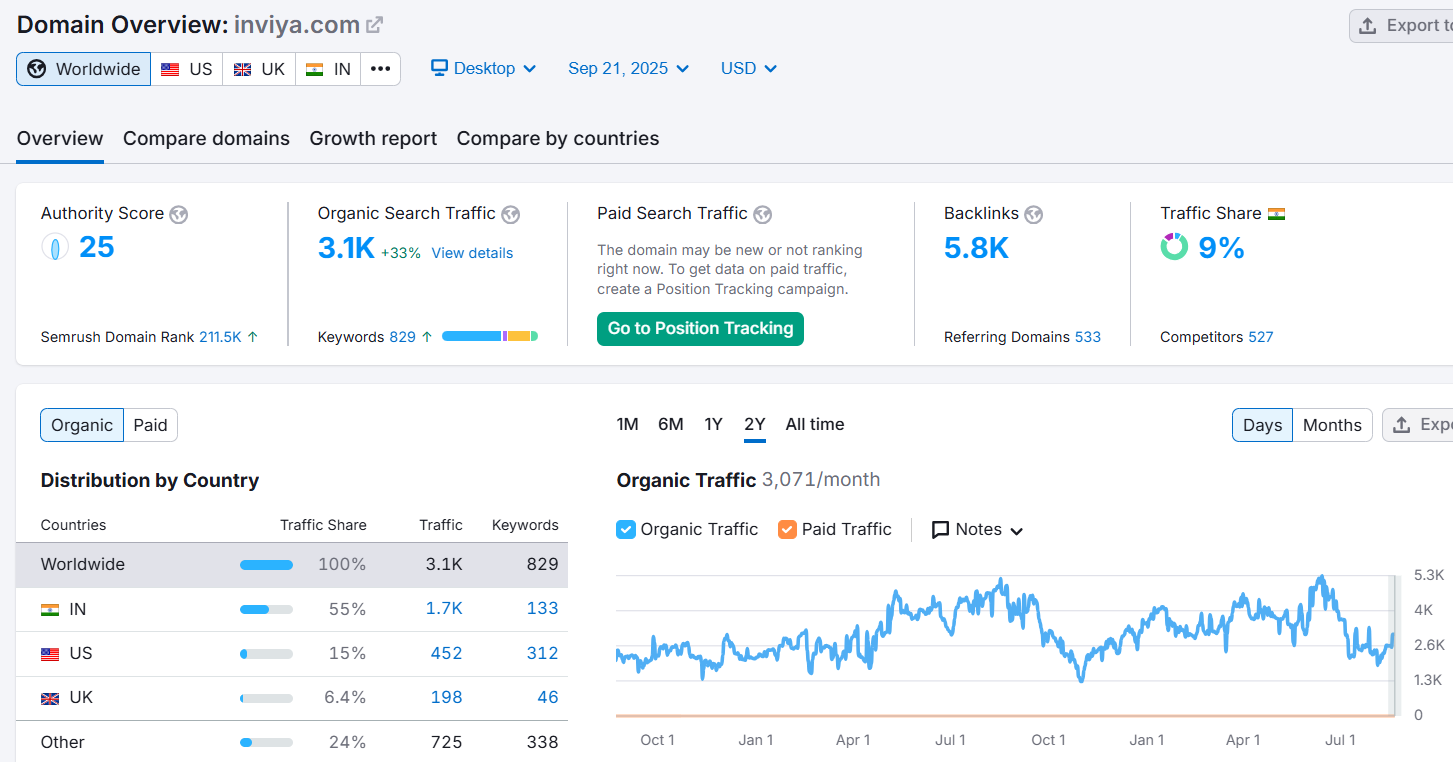Click the Keywords 829 link
This screenshot has height=762, width=1453.
403,337
